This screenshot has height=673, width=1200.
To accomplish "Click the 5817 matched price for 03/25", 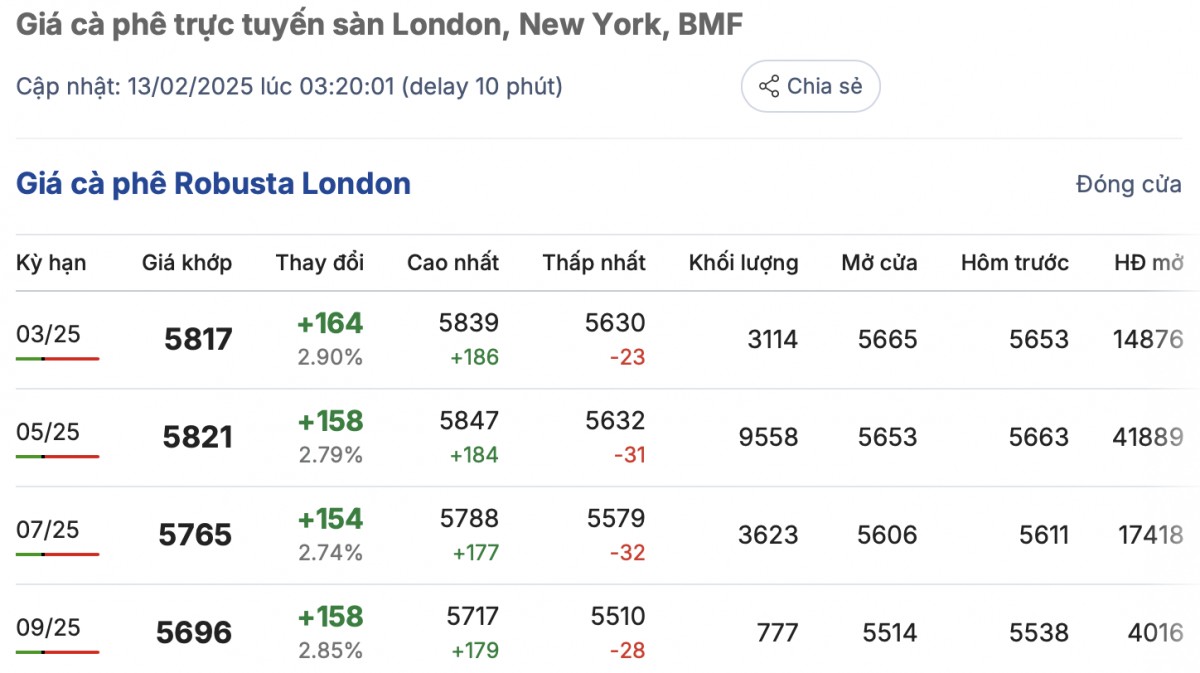I will pos(198,340).
